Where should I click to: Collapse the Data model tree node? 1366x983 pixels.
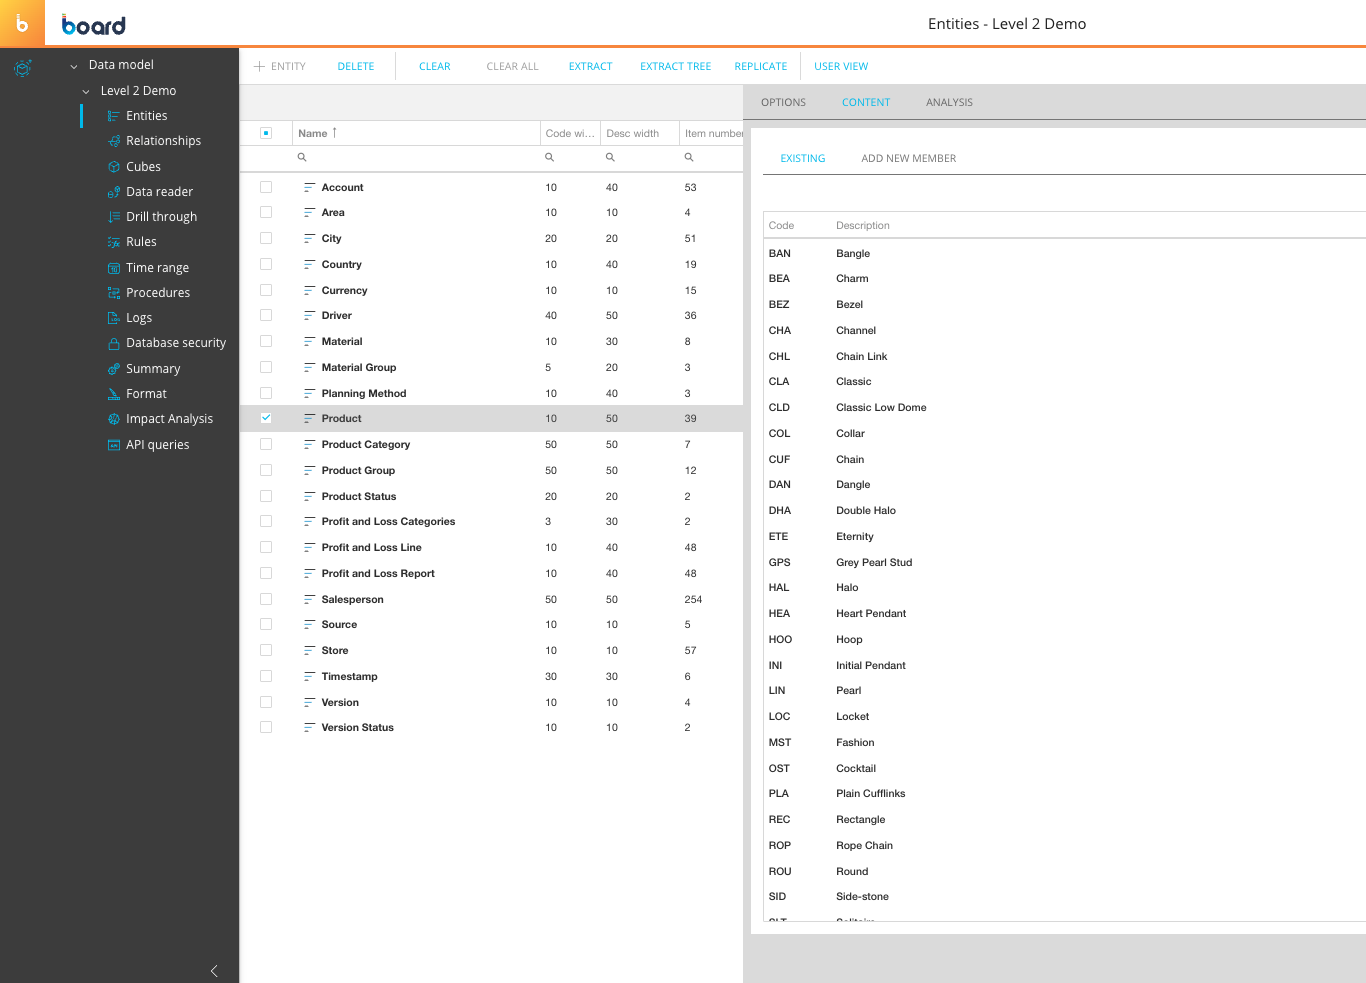[73, 64]
